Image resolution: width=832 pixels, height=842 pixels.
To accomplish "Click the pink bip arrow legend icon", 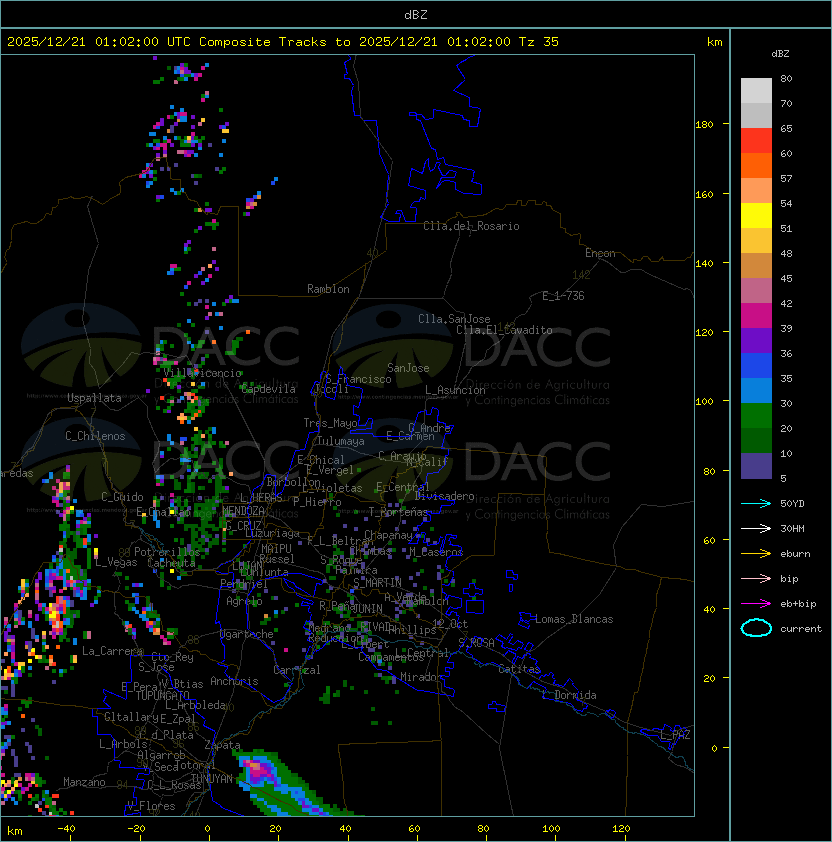I will tap(756, 578).
